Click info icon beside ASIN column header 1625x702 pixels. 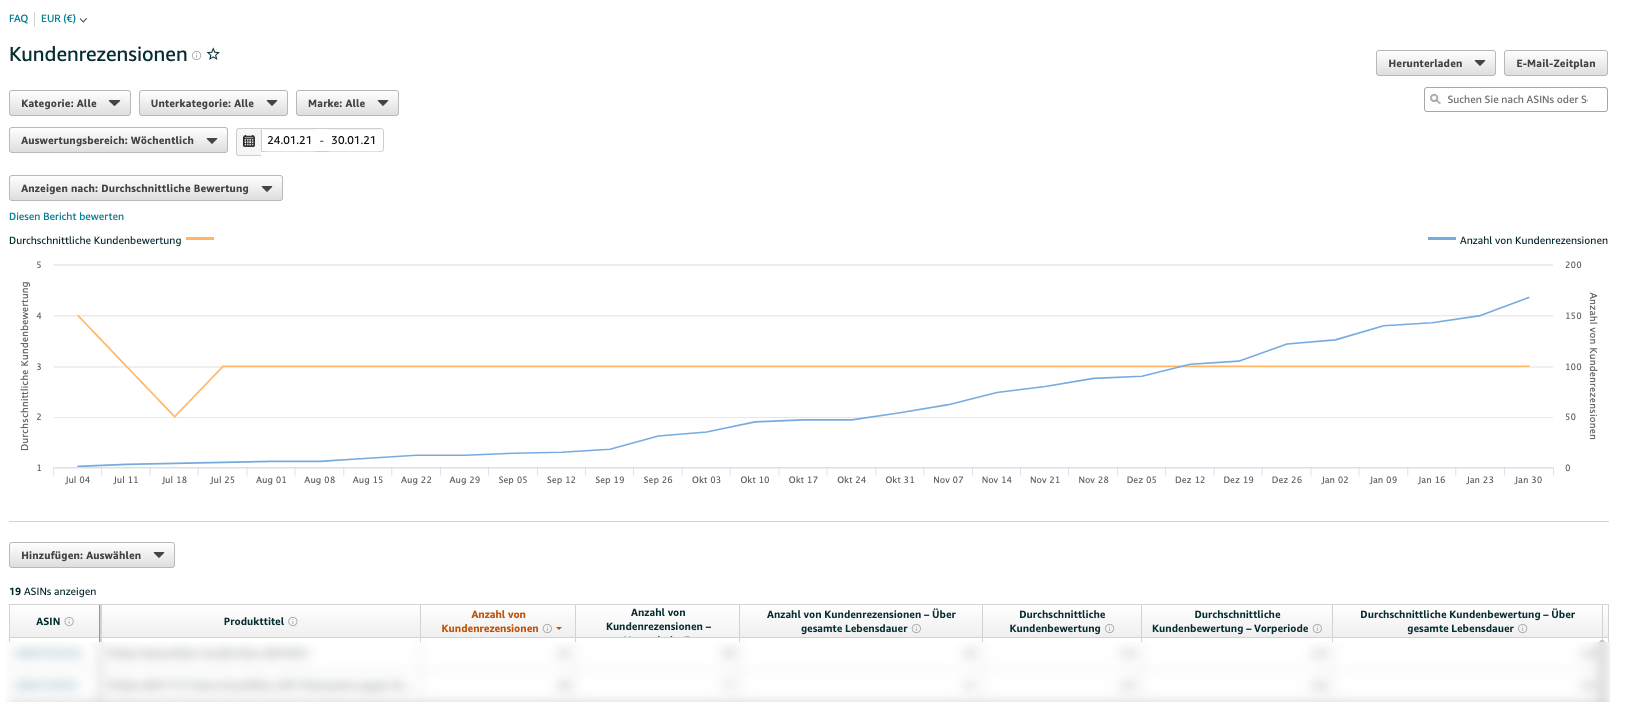point(69,622)
